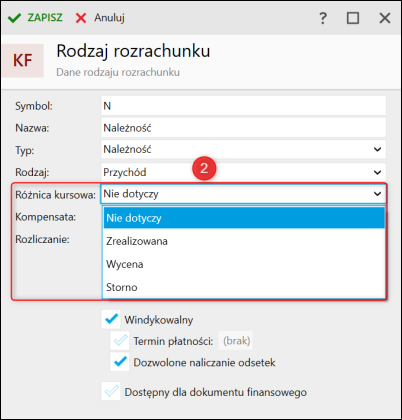Toggle Dozwolone naliczanie odsetek checkbox
This screenshot has height=420, width=402.
pyautogui.click(x=120, y=362)
